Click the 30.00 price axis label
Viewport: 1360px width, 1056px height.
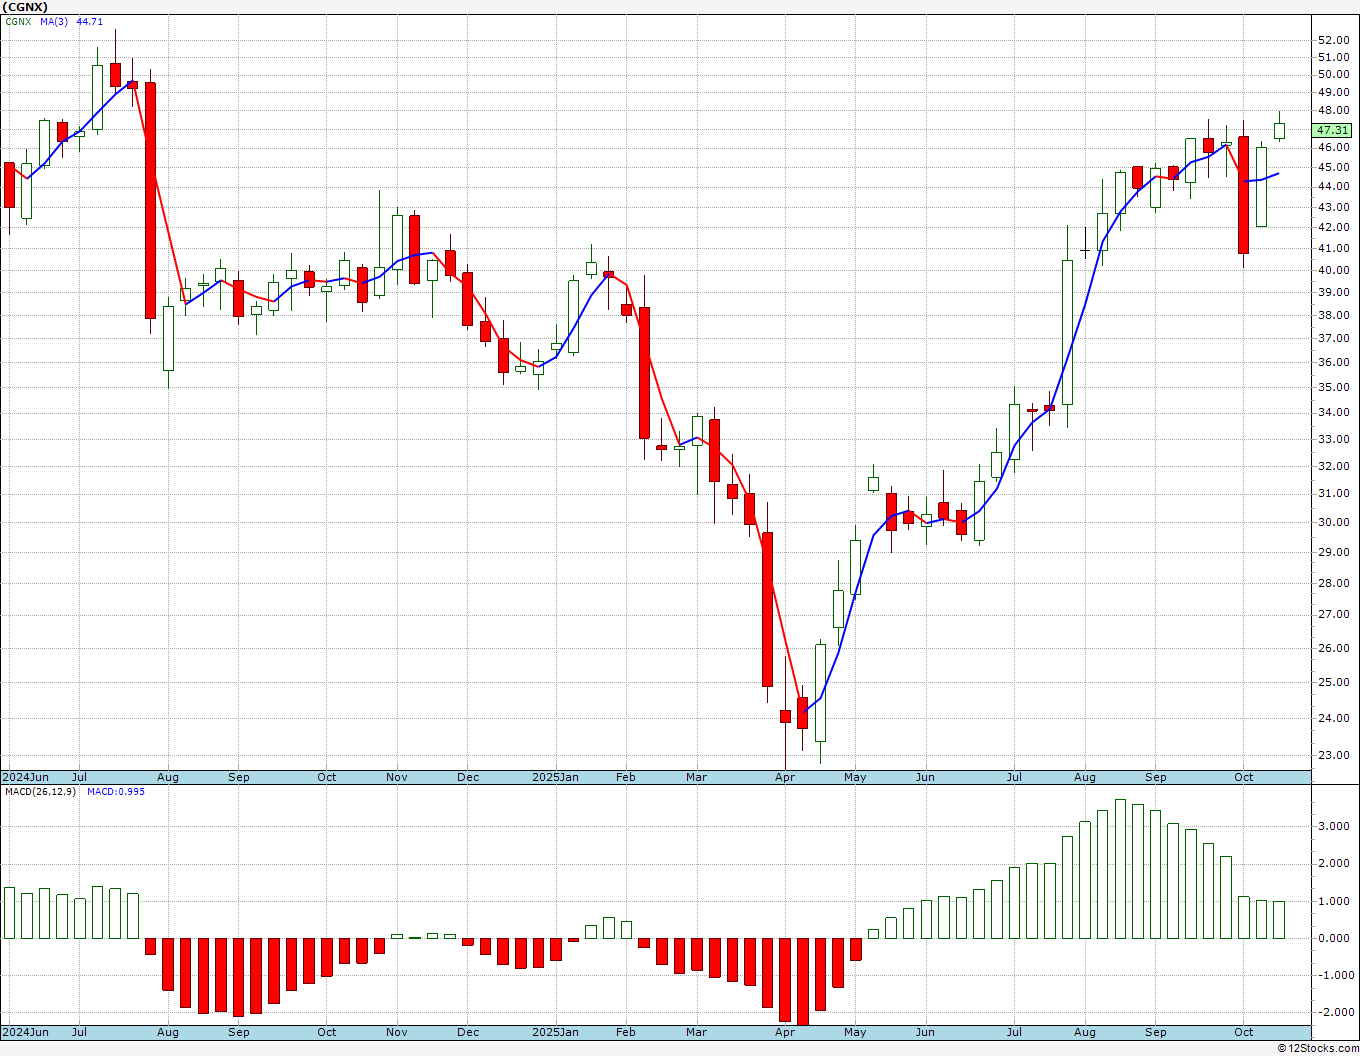coord(1334,522)
